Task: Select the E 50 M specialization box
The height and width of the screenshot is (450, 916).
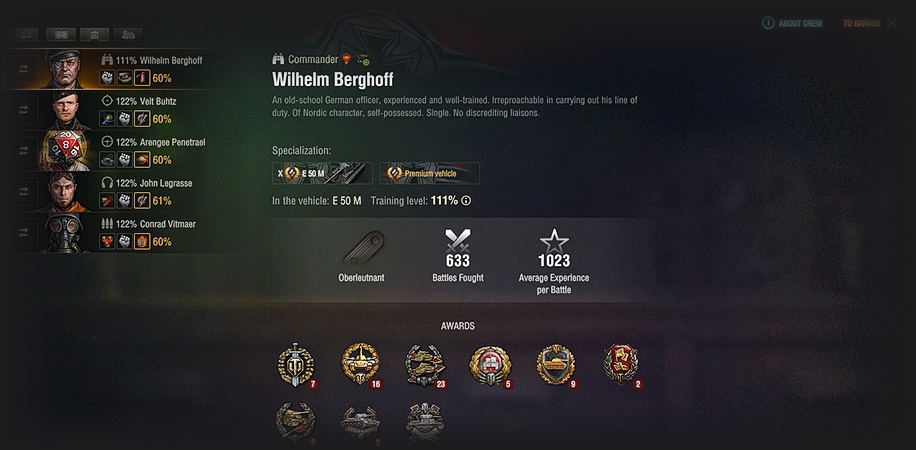Action: [322, 174]
